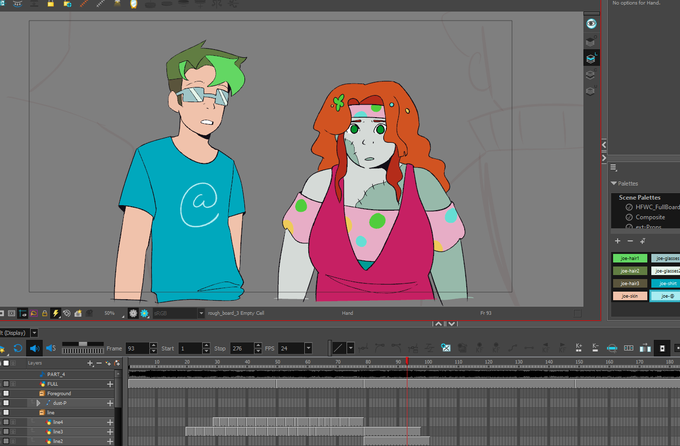Open the Colour view menu icon
This screenshot has height=446, width=680.
coord(614,167)
